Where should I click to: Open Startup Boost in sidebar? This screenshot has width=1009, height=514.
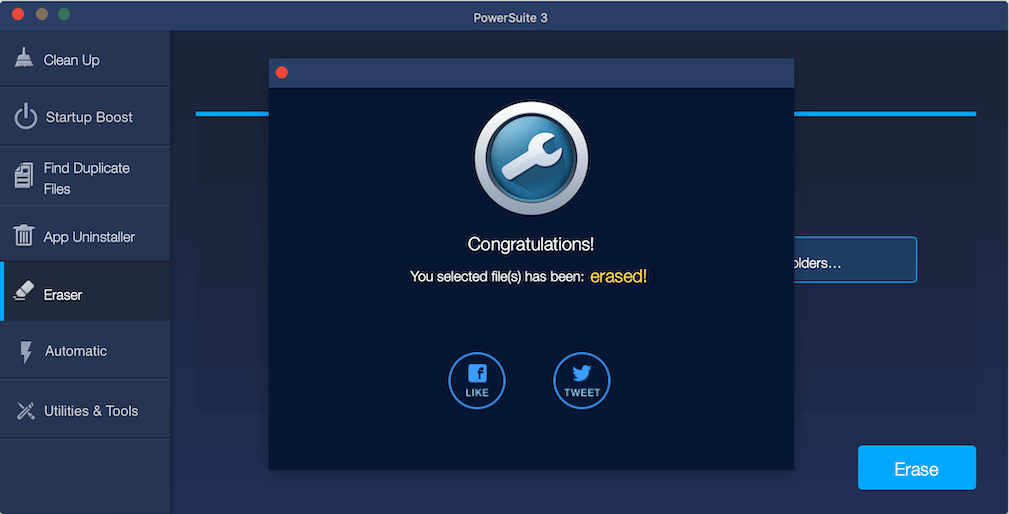85,117
